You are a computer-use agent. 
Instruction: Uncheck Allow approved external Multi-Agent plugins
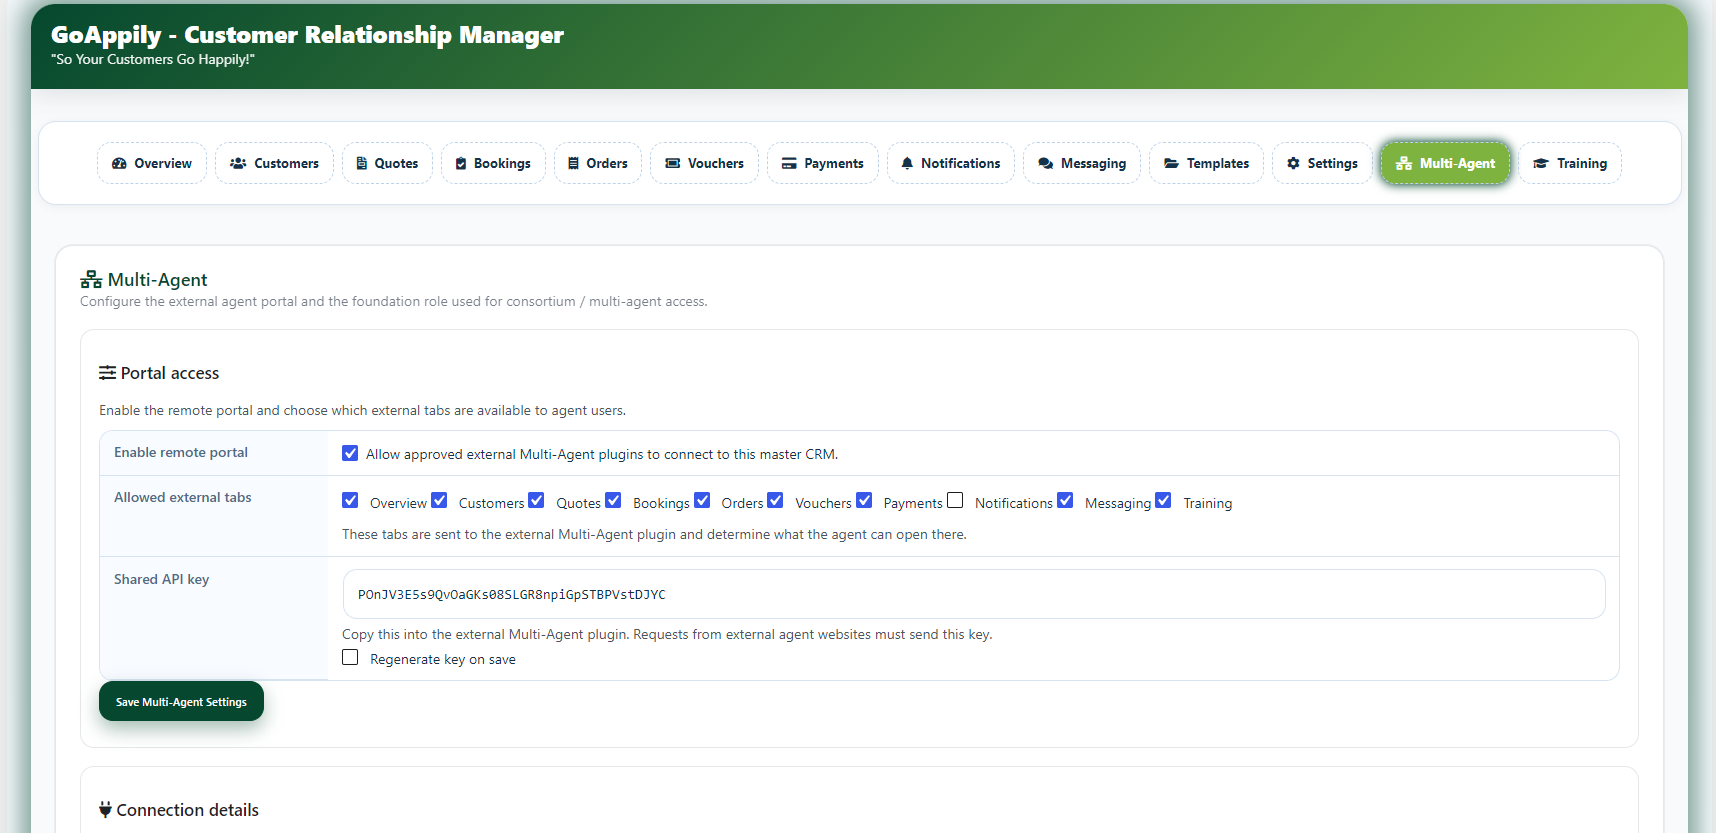click(350, 453)
